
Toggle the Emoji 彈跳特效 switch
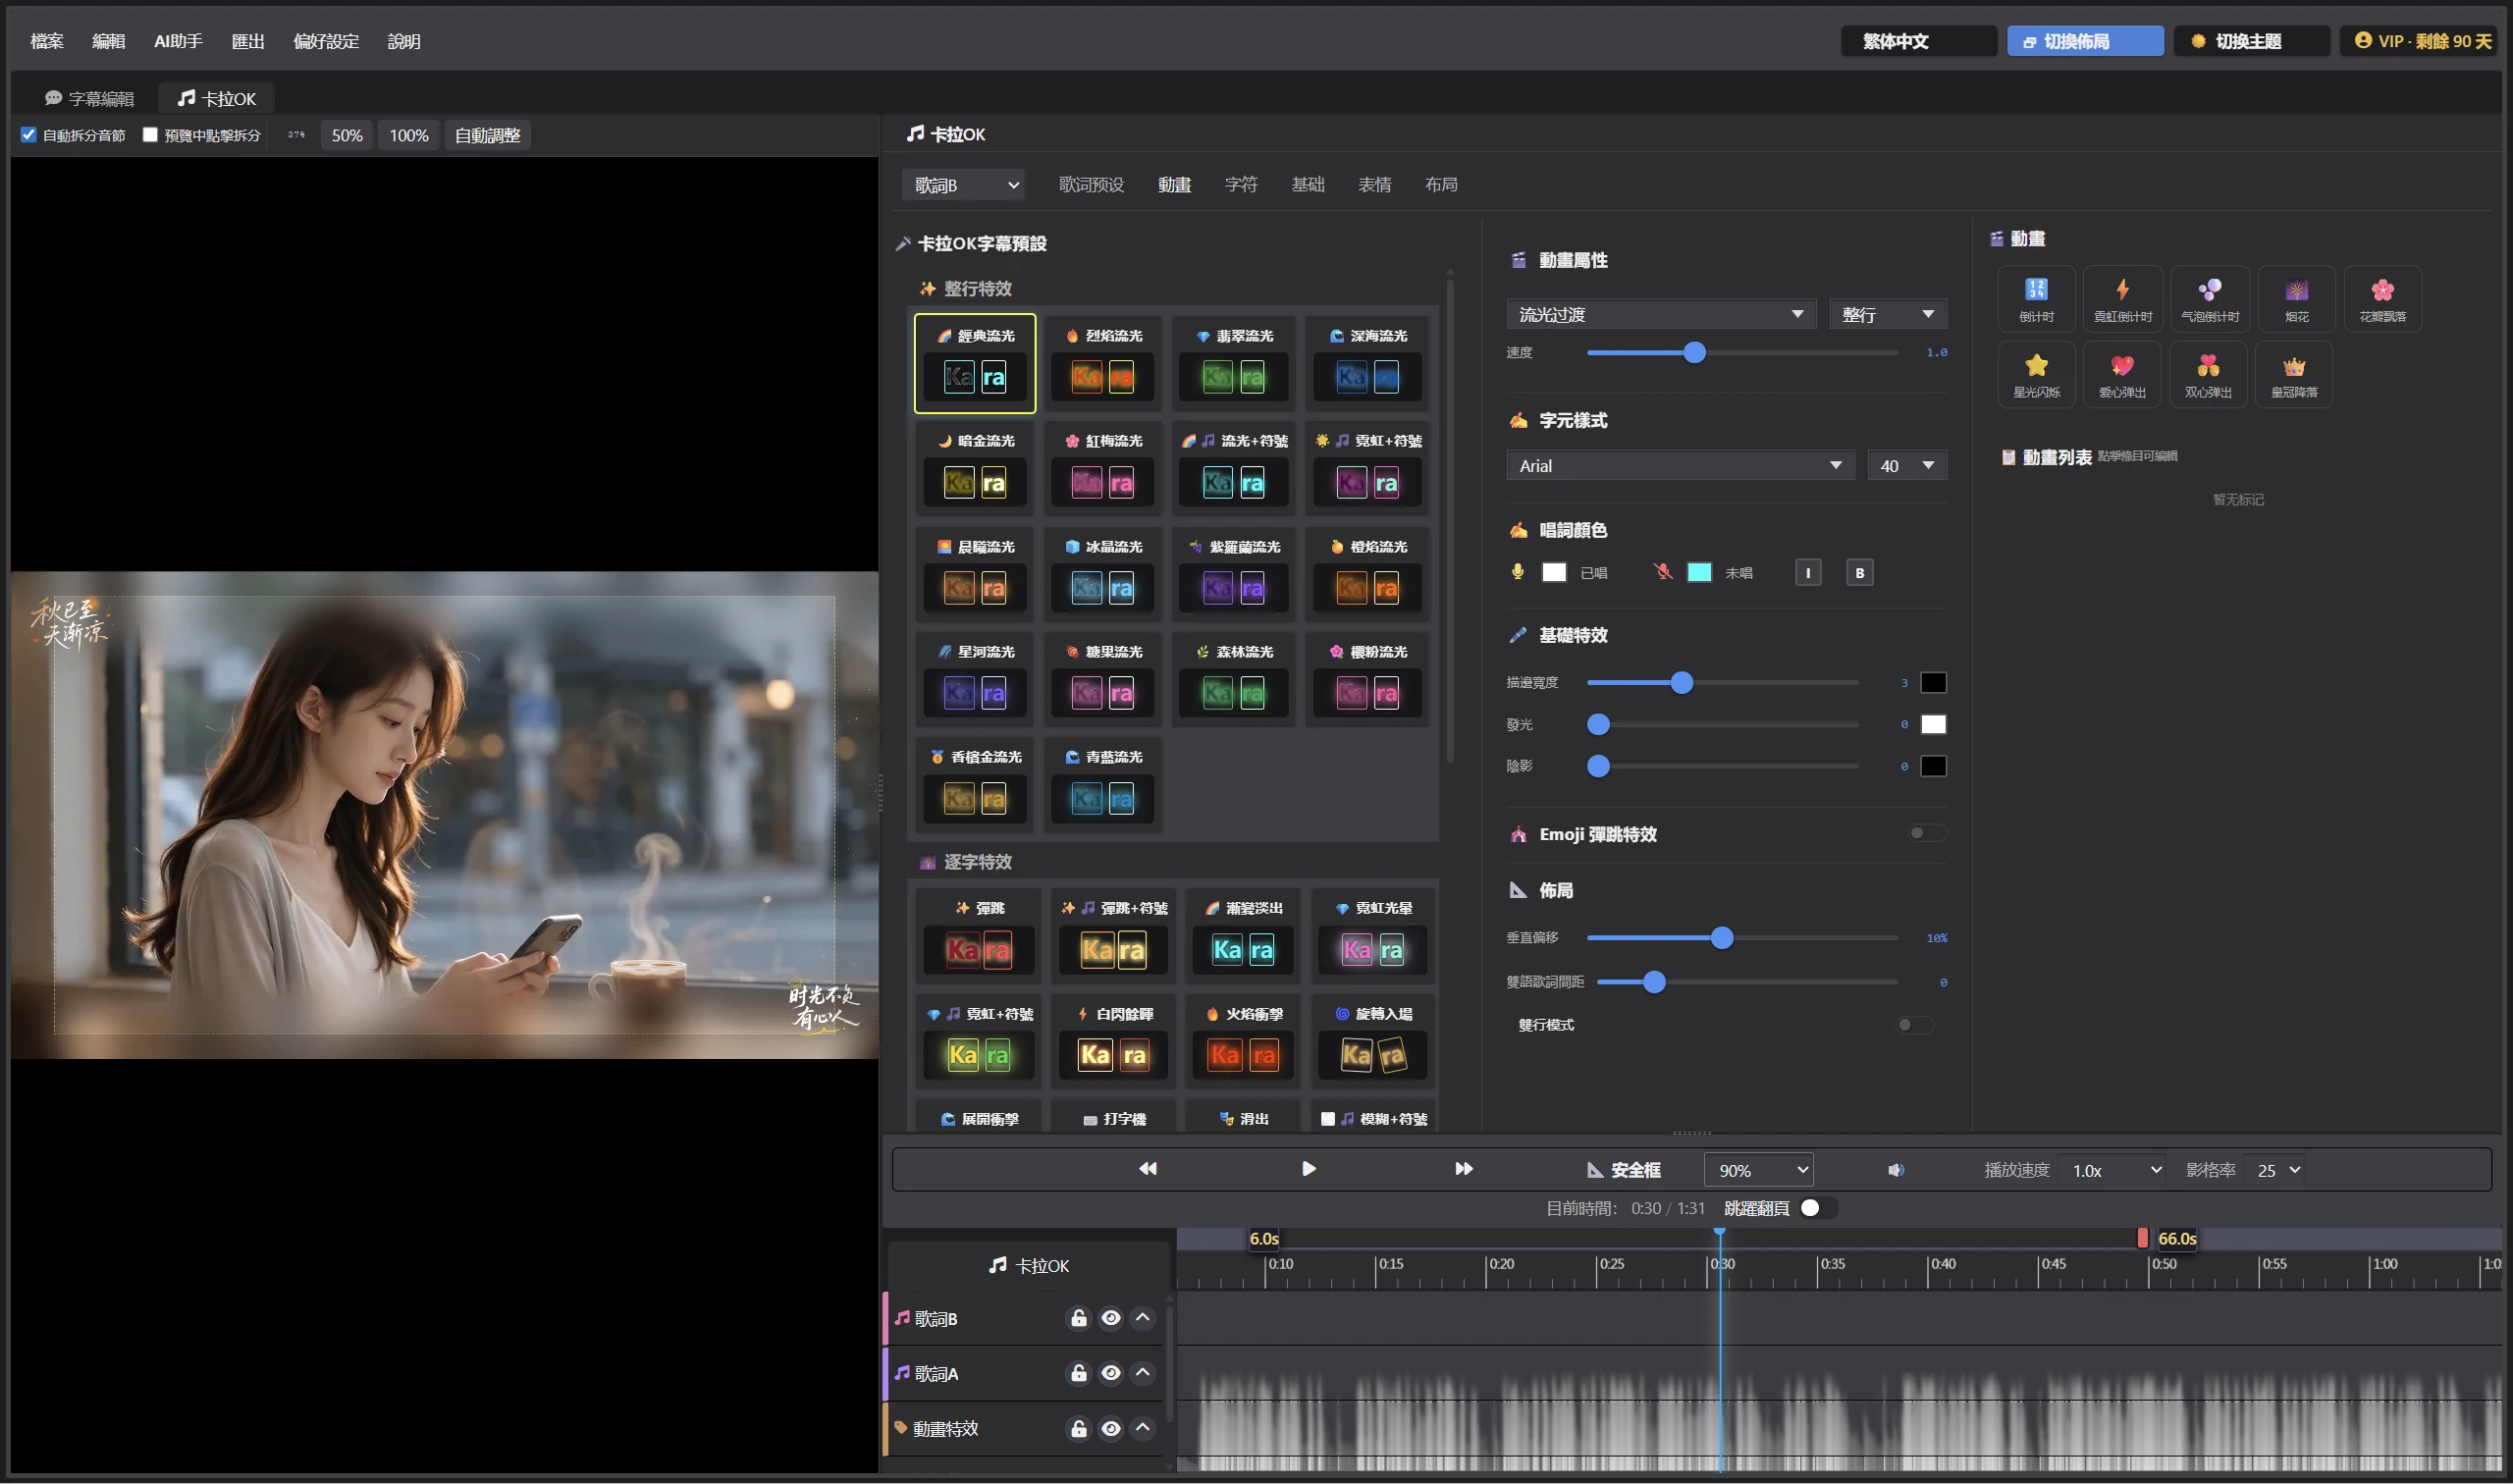(1925, 833)
